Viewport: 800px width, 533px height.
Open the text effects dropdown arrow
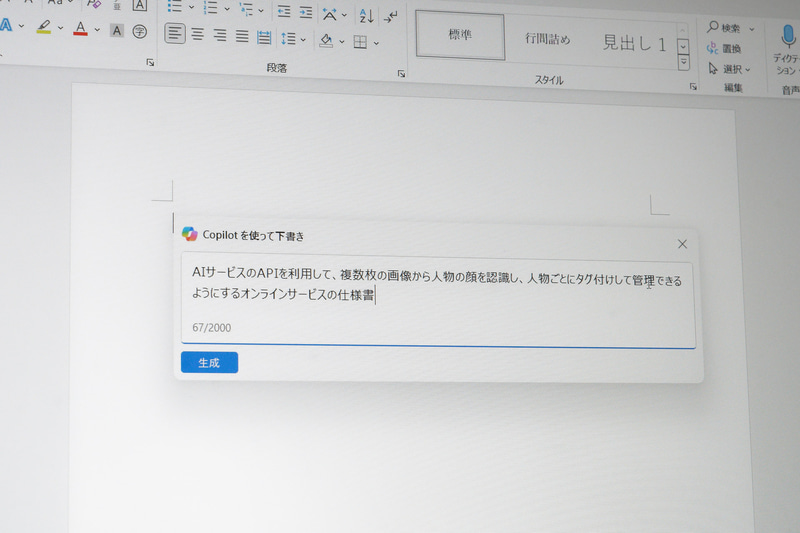pos(21,26)
